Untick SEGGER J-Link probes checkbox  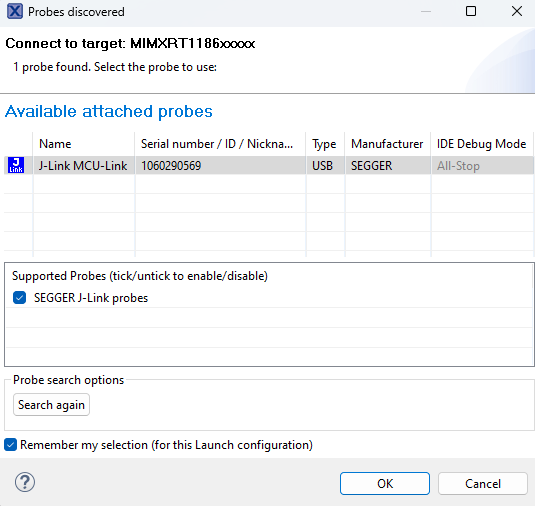click(19, 298)
